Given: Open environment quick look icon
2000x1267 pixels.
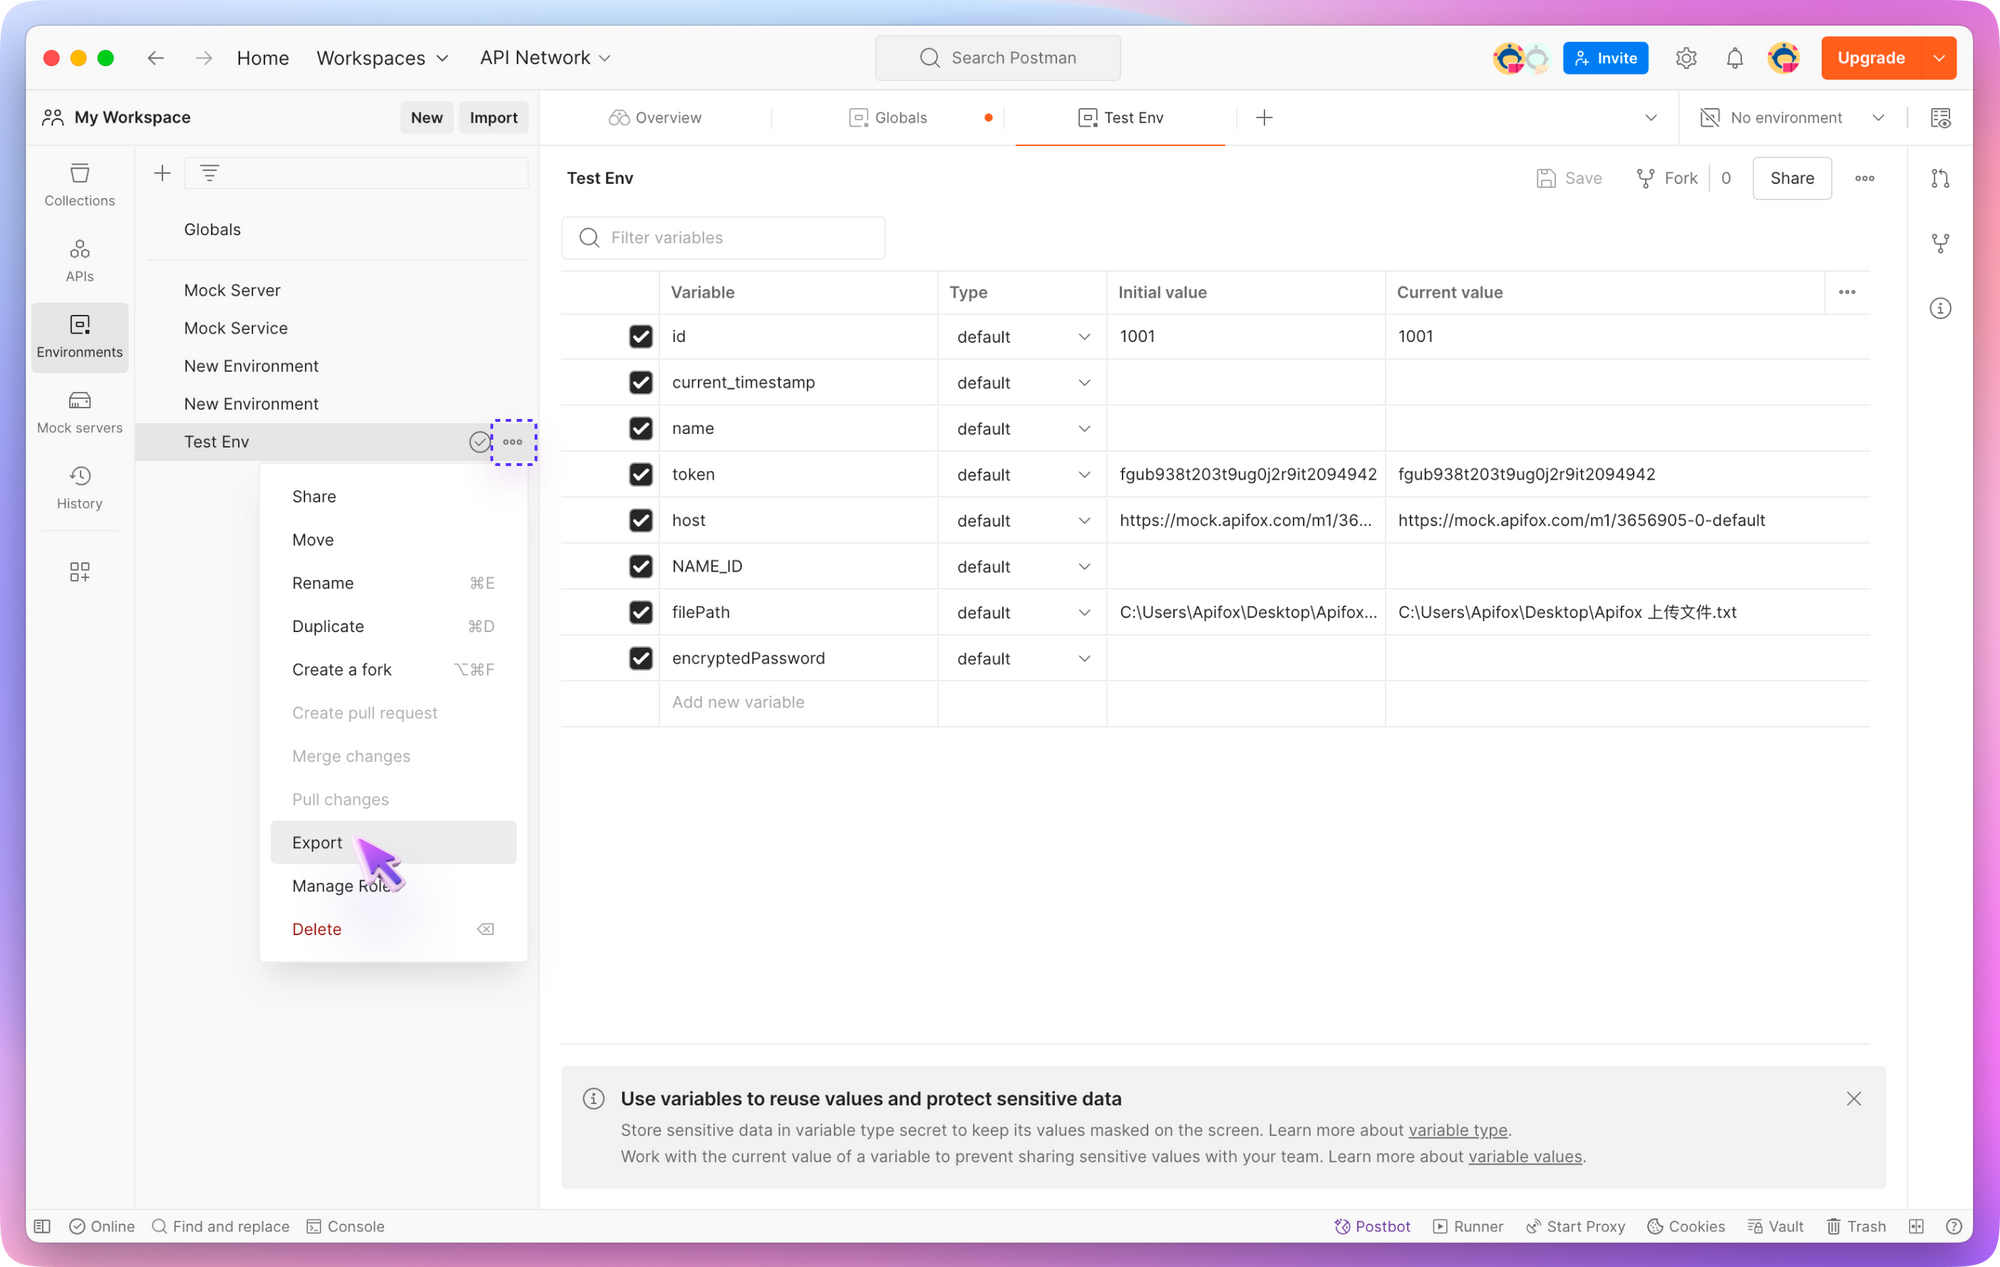Looking at the screenshot, I should point(1941,118).
